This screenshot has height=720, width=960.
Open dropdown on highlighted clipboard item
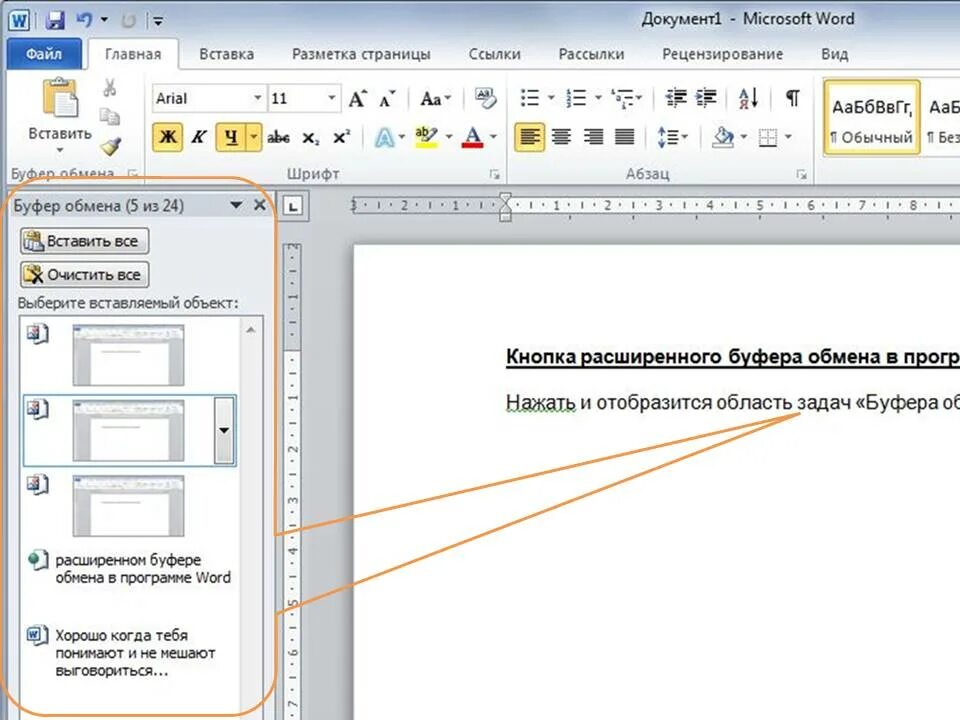[224, 430]
